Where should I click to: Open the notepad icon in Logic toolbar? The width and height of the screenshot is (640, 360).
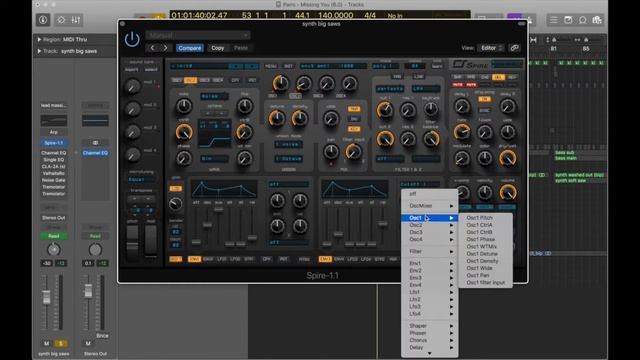[x=568, y=20]
